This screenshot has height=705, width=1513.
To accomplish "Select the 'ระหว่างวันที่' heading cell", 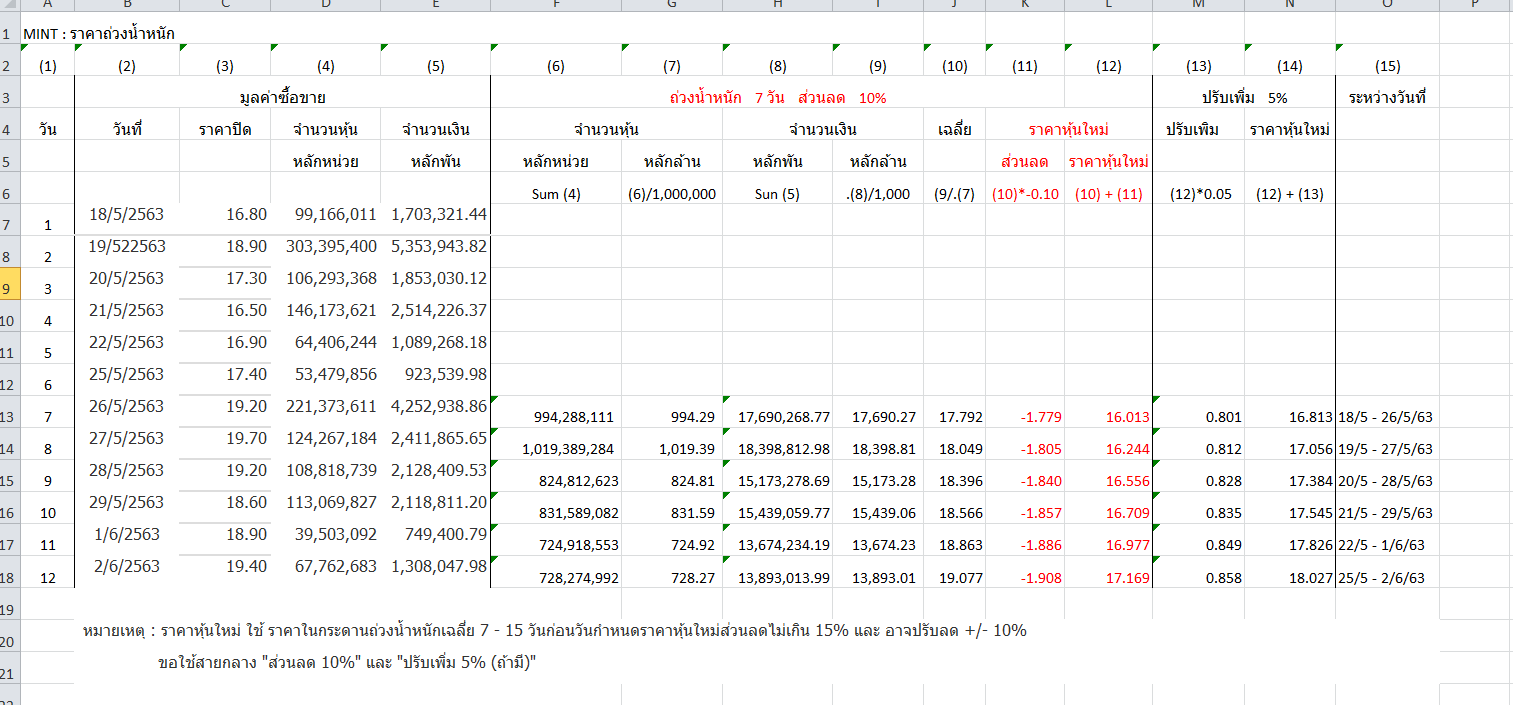I will [1387, 98].
